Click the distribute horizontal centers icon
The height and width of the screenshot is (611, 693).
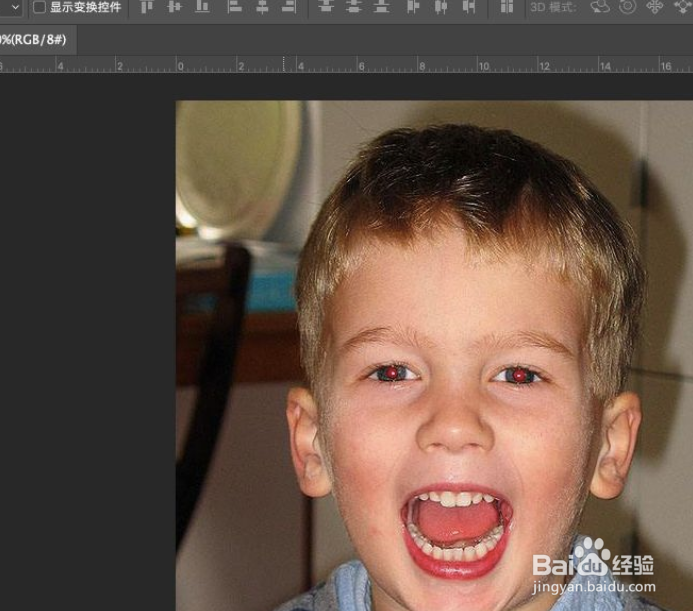pyautogui.click(x=441, y=6)
